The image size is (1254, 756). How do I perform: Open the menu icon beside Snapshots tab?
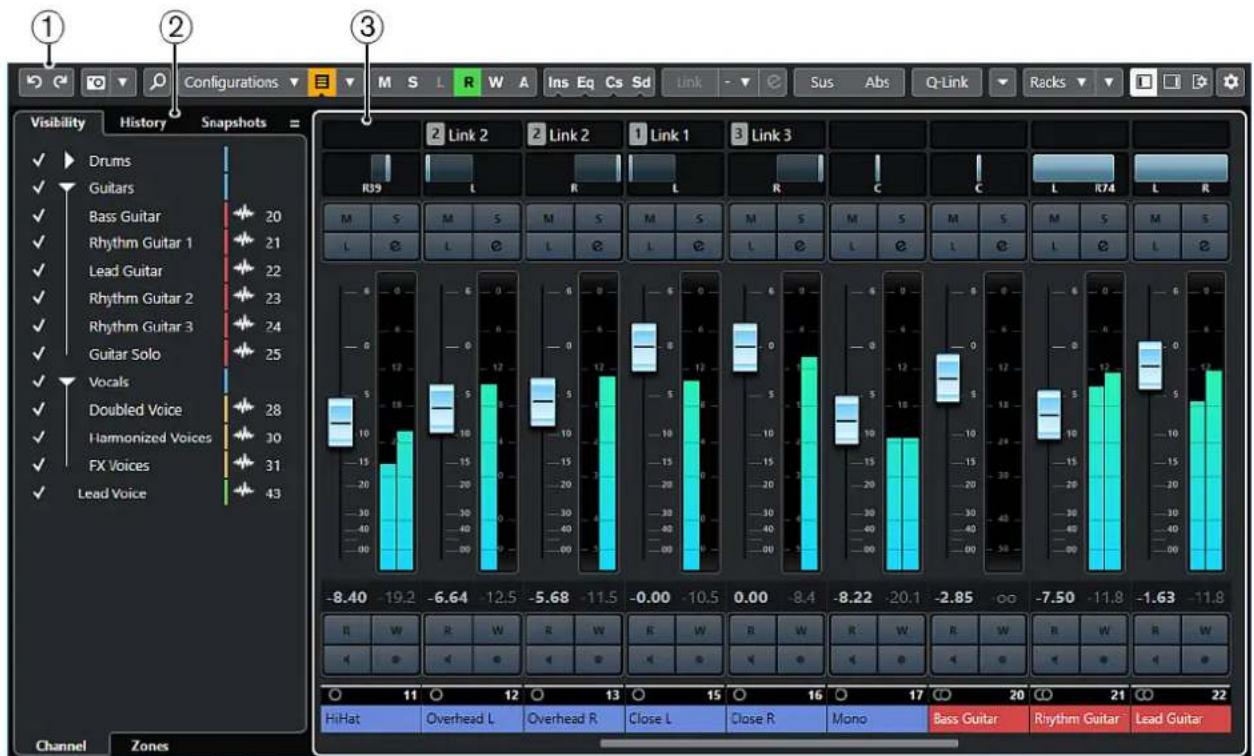[x=294, y=124]
